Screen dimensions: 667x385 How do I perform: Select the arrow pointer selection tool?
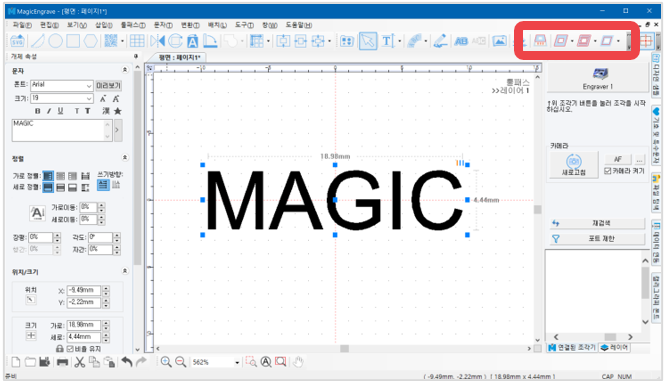(368, 41)
